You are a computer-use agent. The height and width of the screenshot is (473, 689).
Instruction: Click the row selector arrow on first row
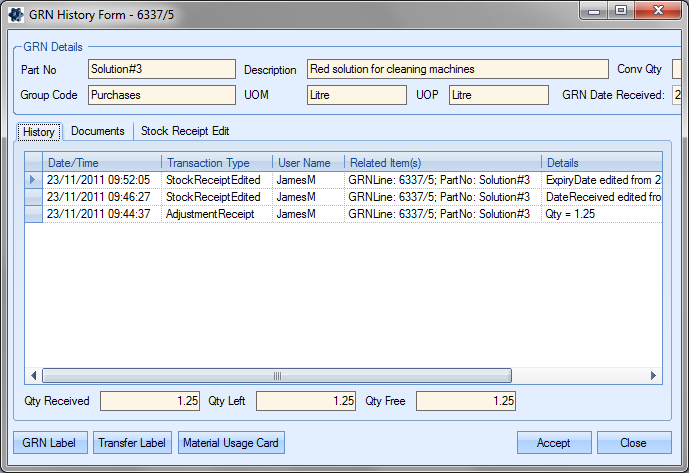click(33, 180)
